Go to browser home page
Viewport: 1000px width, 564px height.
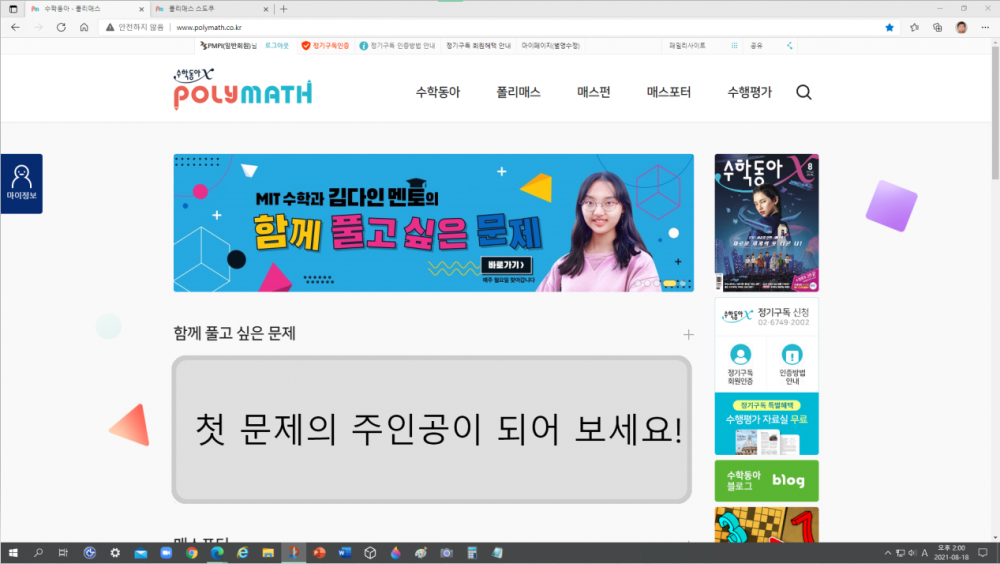(84, 27)
